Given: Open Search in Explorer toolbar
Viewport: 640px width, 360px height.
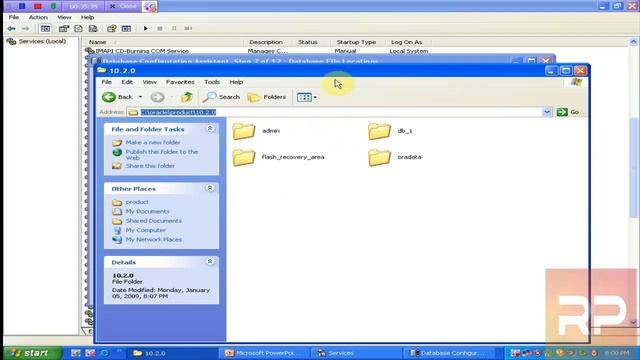Looking at the screenshot, I should coord(221,97).
